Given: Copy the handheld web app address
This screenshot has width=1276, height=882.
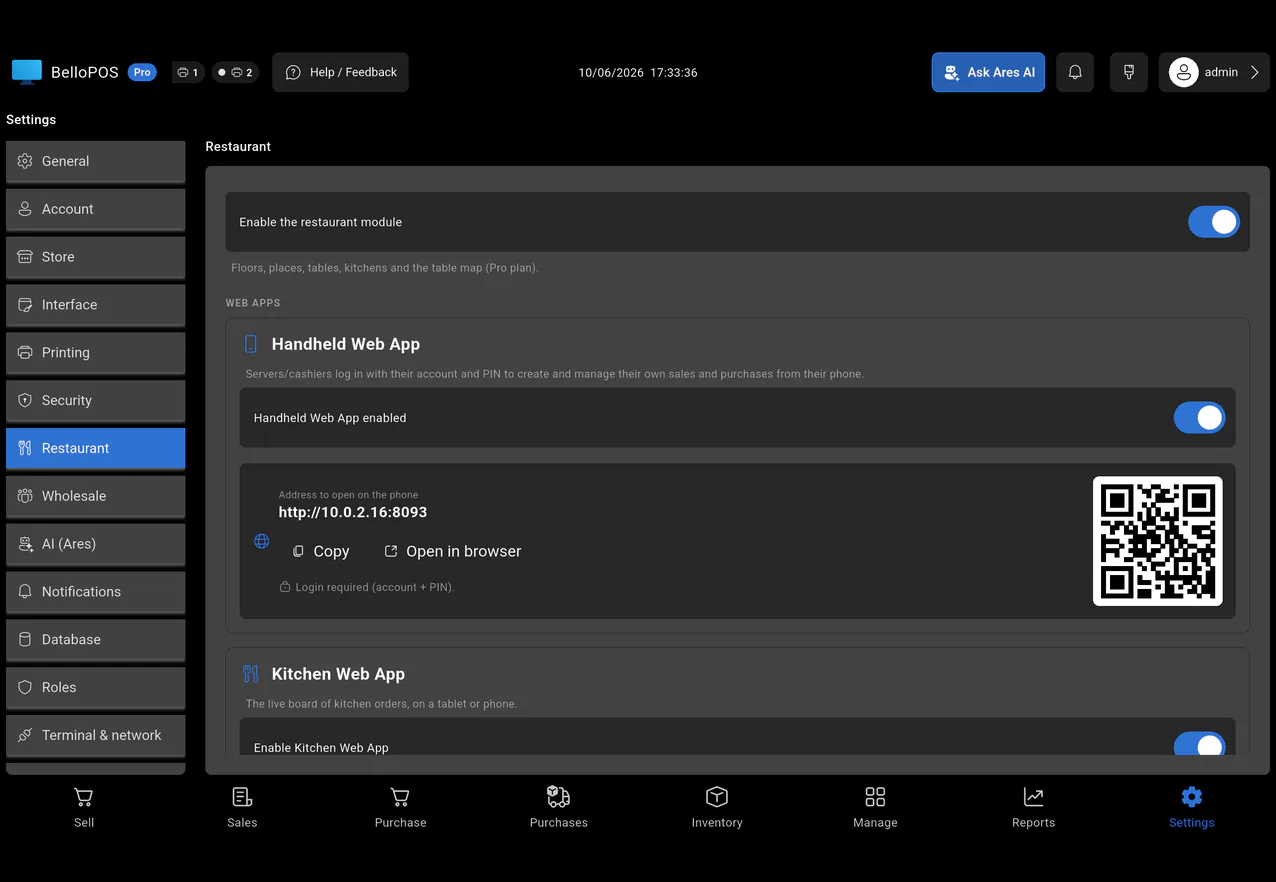Looking at the screenshot, I should (x=320, y=551).
